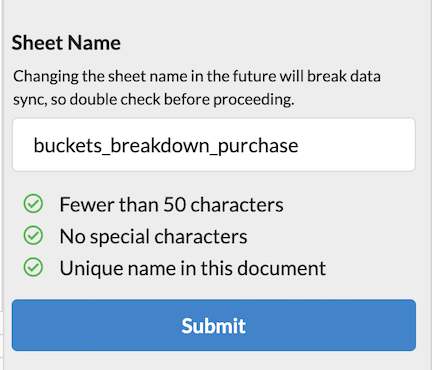Select the No special characters label
The height and width of the screenshot is (370, 432).
pos(153,237)
